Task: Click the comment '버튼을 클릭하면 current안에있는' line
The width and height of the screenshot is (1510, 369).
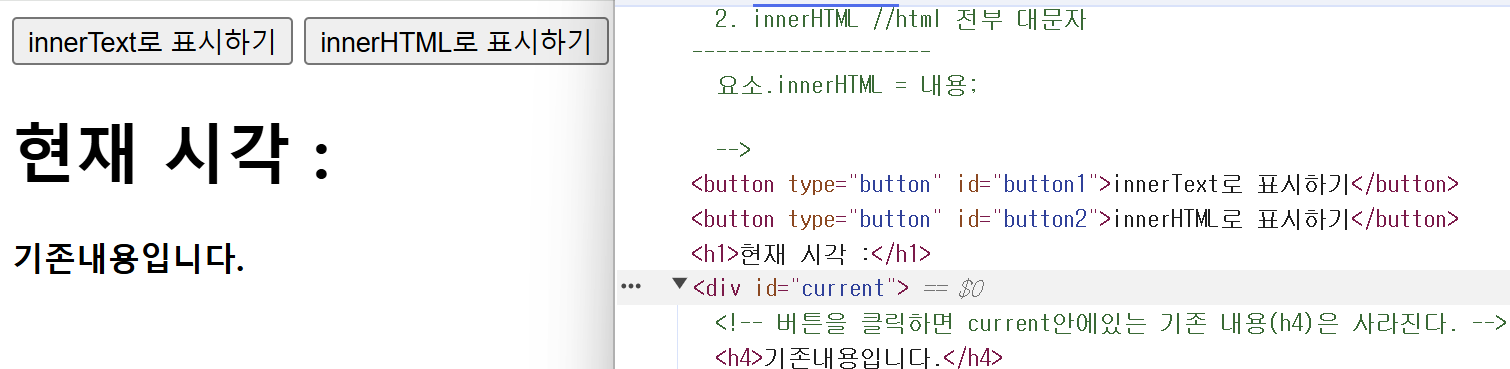Action: (x=1110, y=323)
